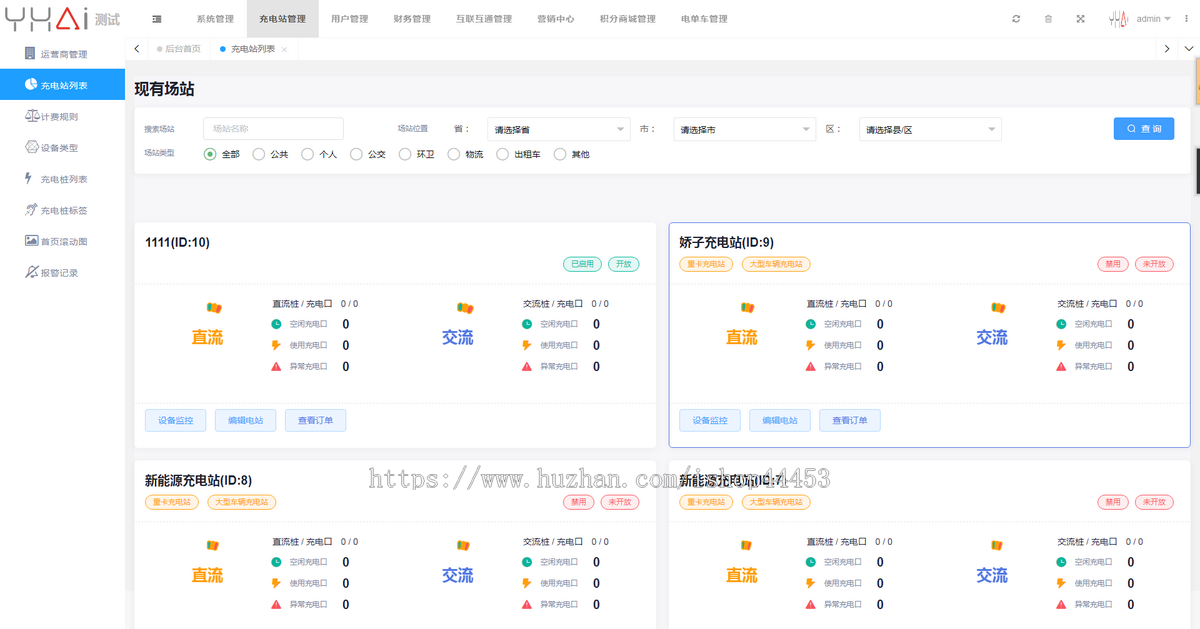Image resolution: width=1200 pixels, height=629 pixels.
Task: Click the 大型车辆充电站 tag on 新能源充电站(ID:8)
Action: 243,502
